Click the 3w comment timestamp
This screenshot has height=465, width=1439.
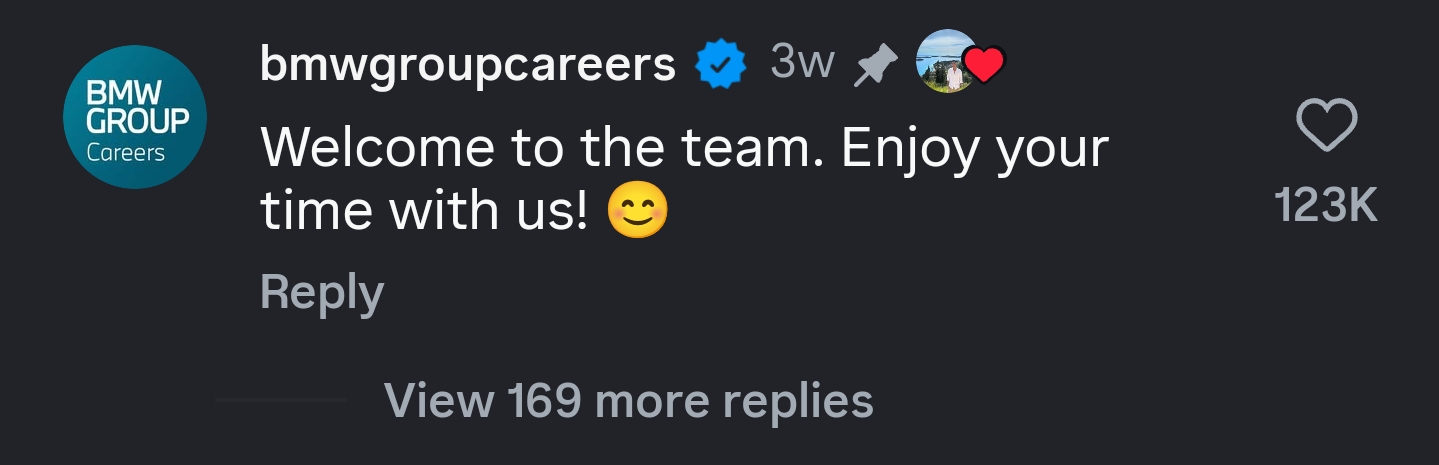click(x=802, y=64)
